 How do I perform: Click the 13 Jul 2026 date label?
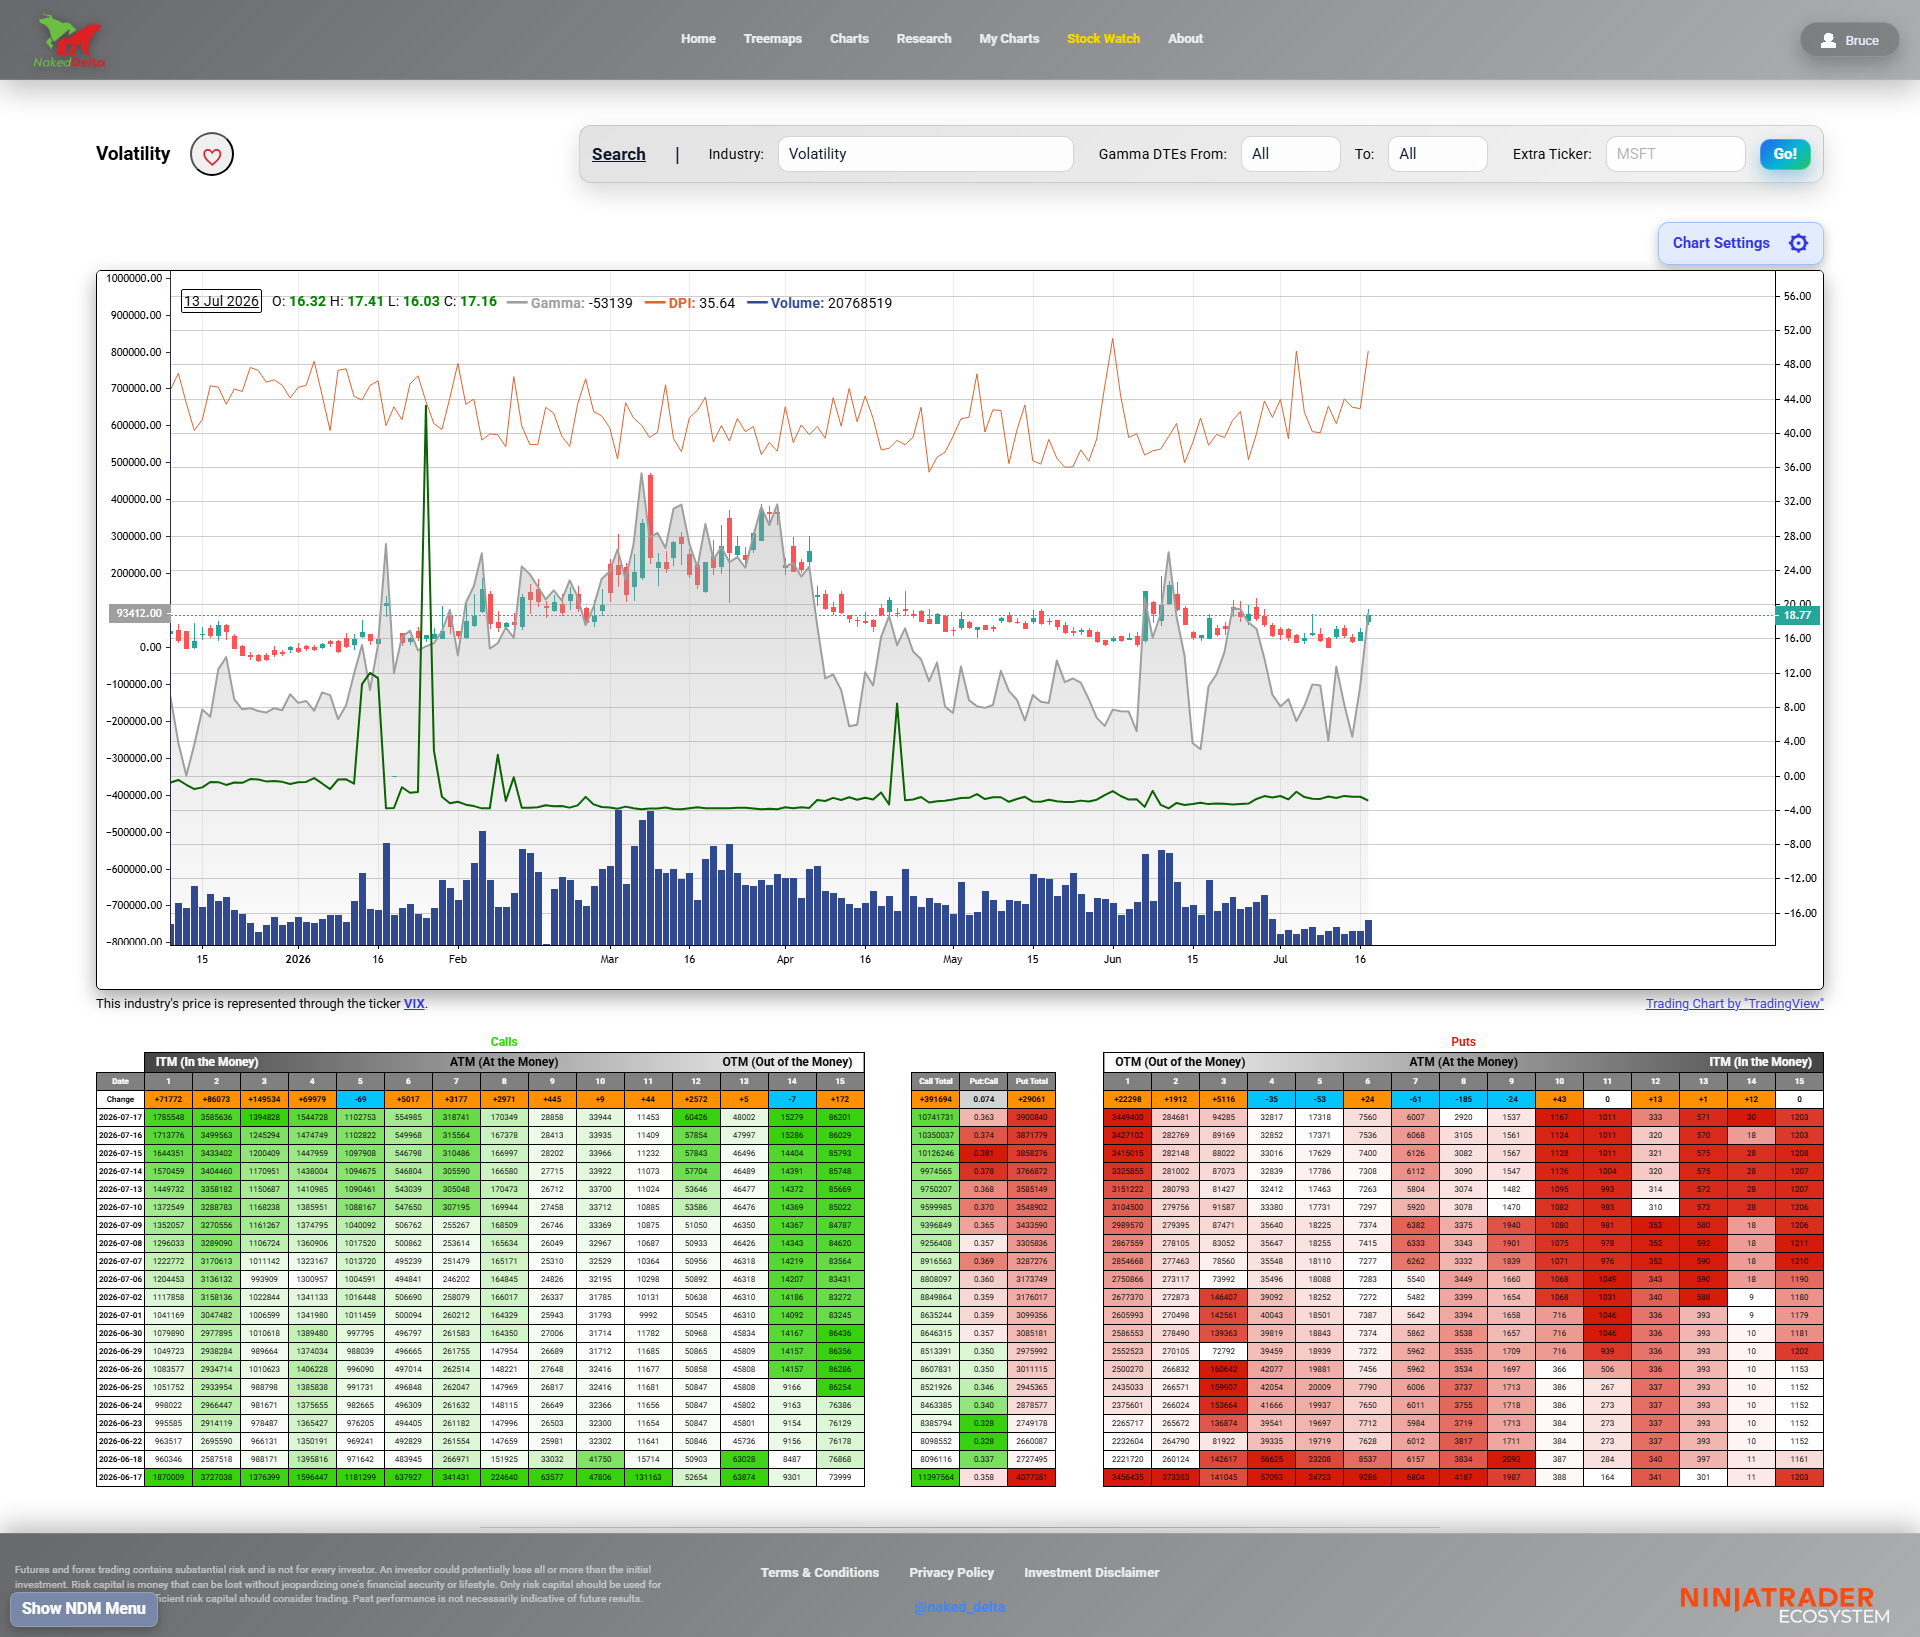[221, 301]
